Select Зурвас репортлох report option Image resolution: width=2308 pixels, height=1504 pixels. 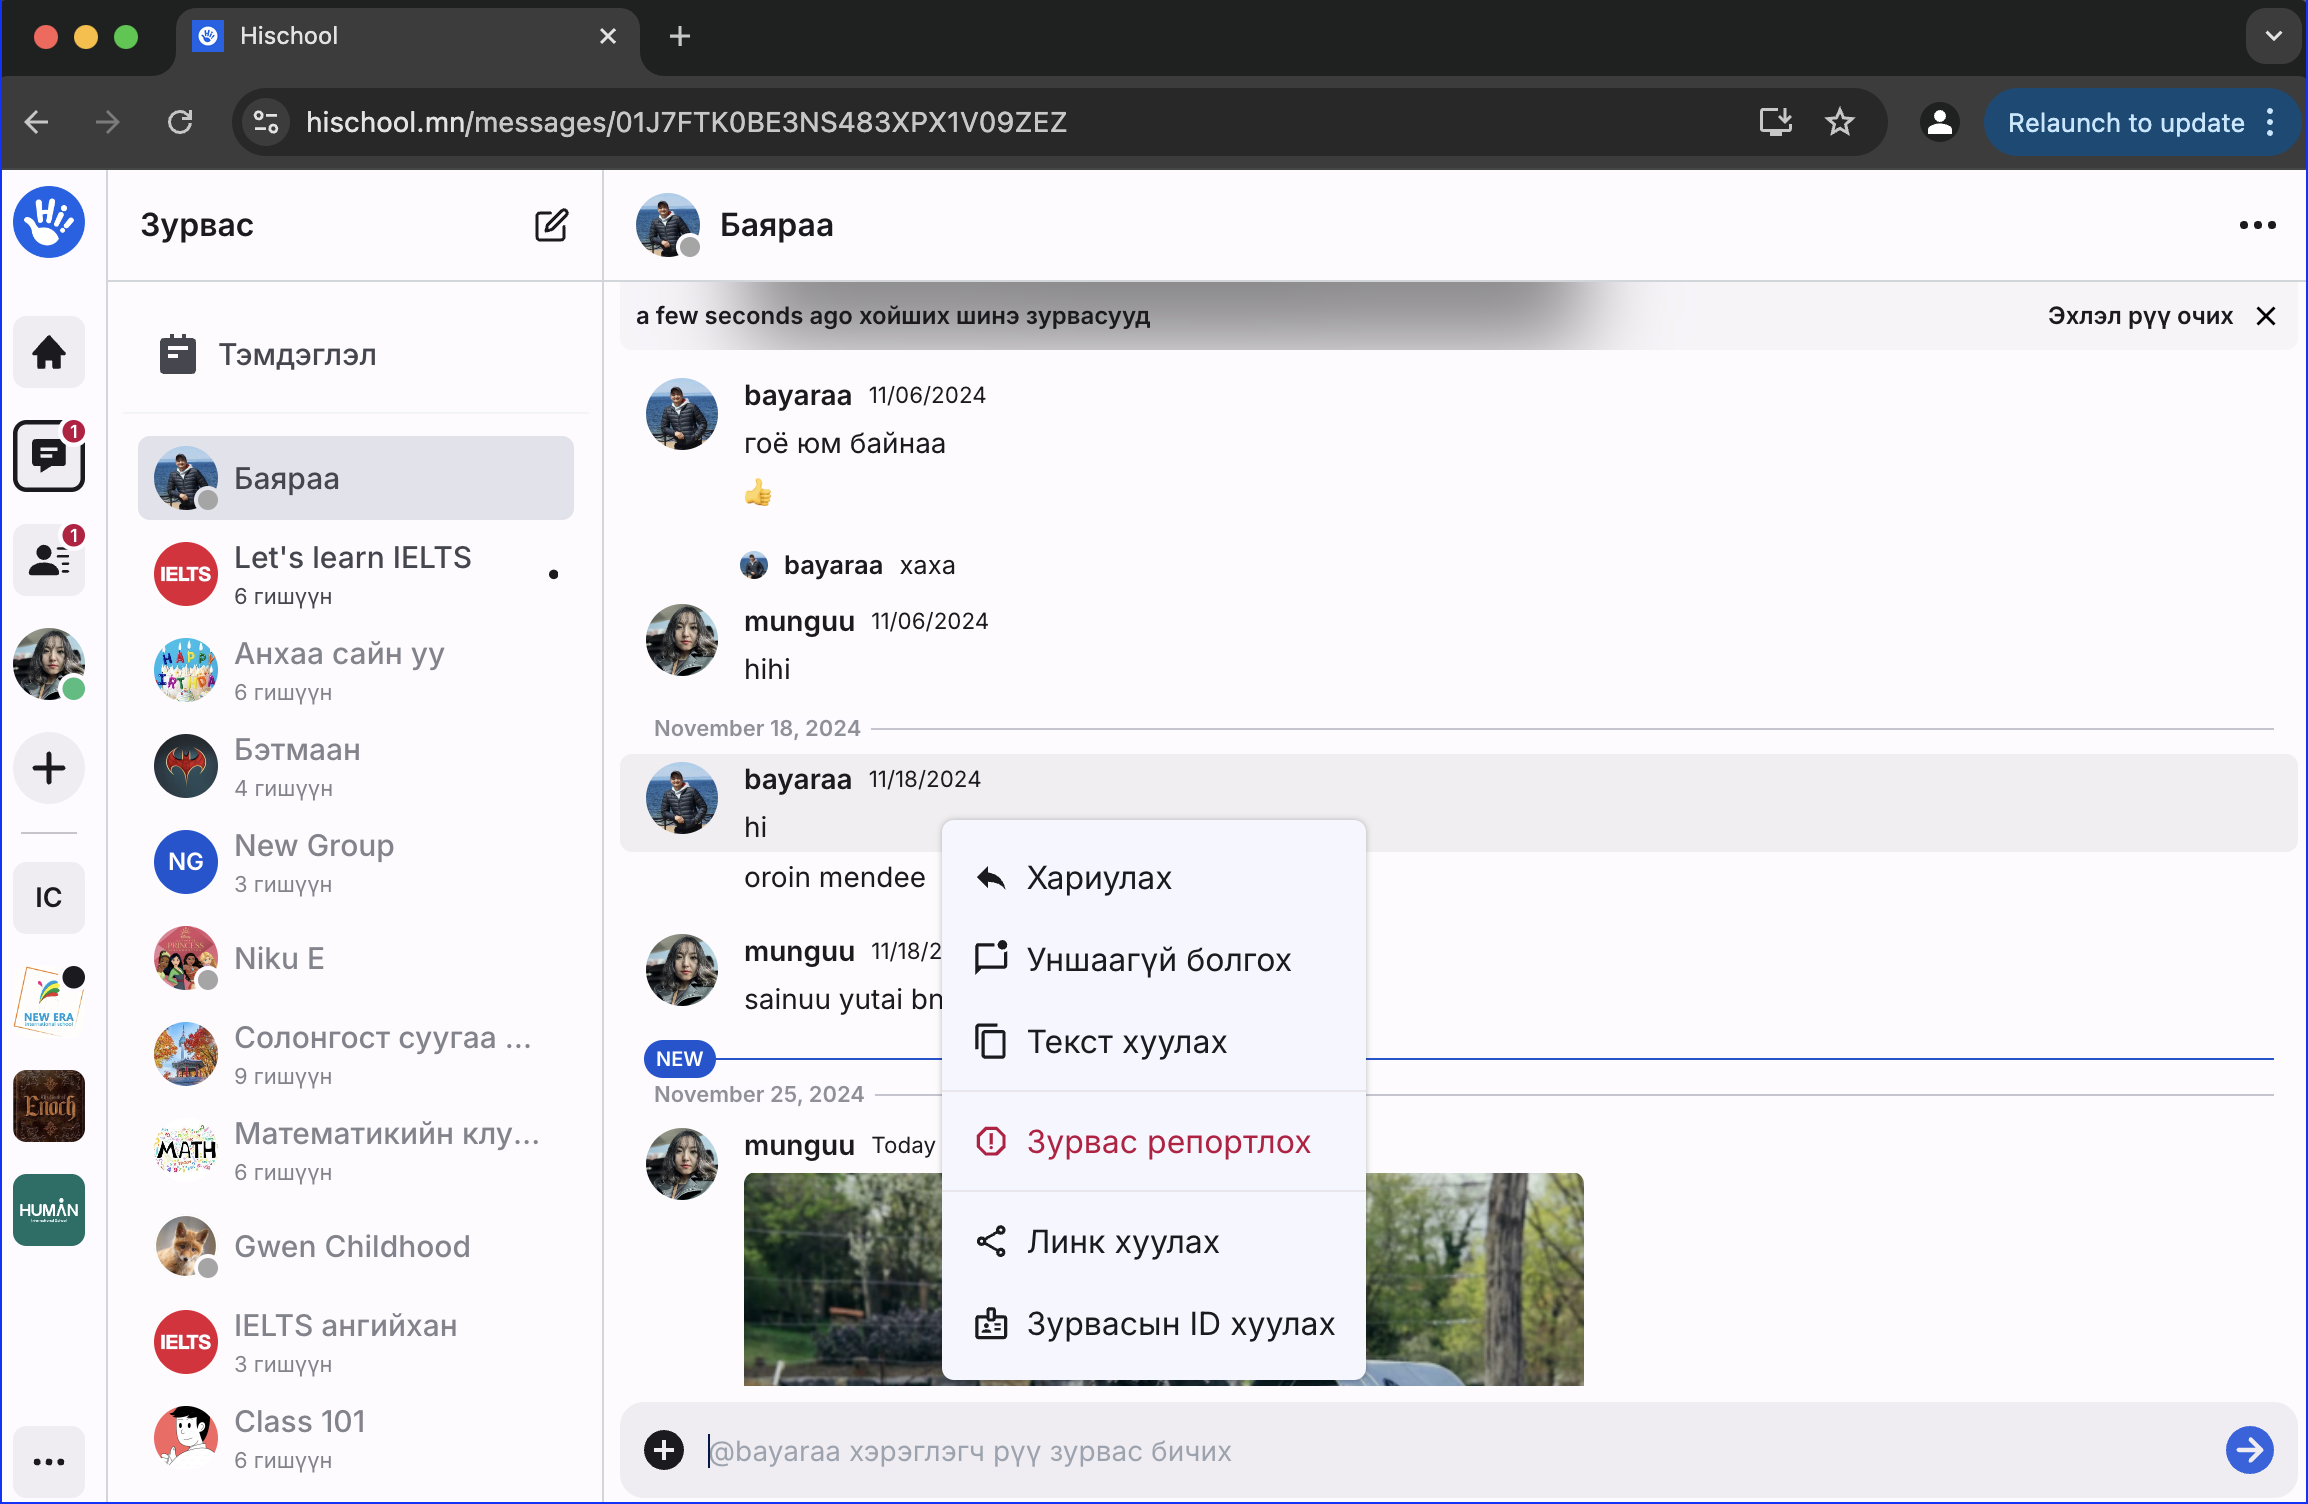(x=1168, y=1142)
